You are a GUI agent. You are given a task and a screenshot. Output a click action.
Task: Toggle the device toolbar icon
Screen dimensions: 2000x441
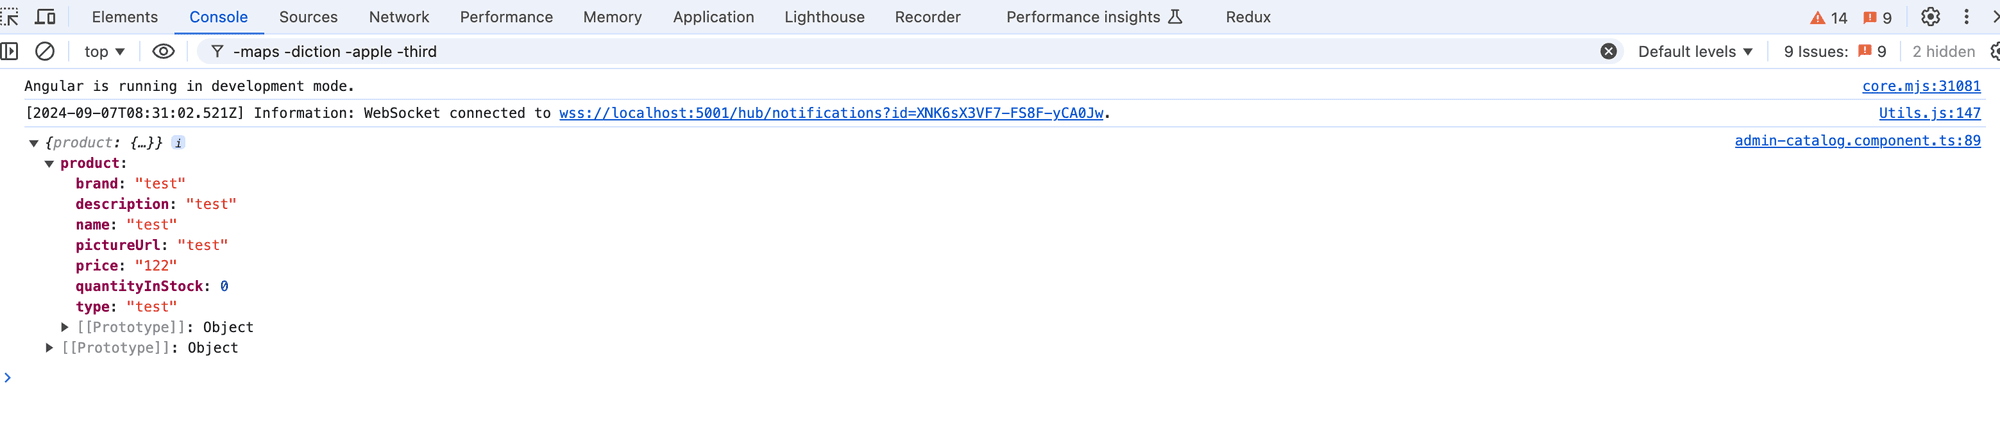tap(45, 17)
